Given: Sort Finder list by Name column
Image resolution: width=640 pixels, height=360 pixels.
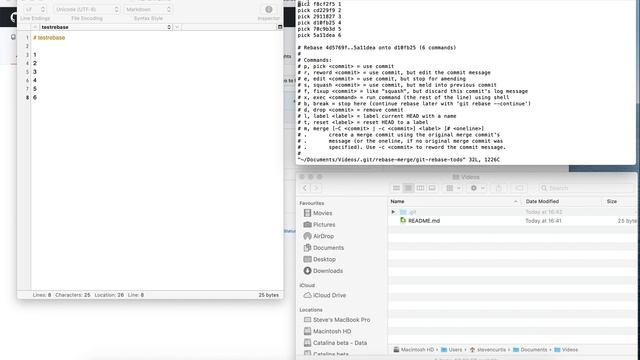Looking at the screenshot, I should (454, 202).
